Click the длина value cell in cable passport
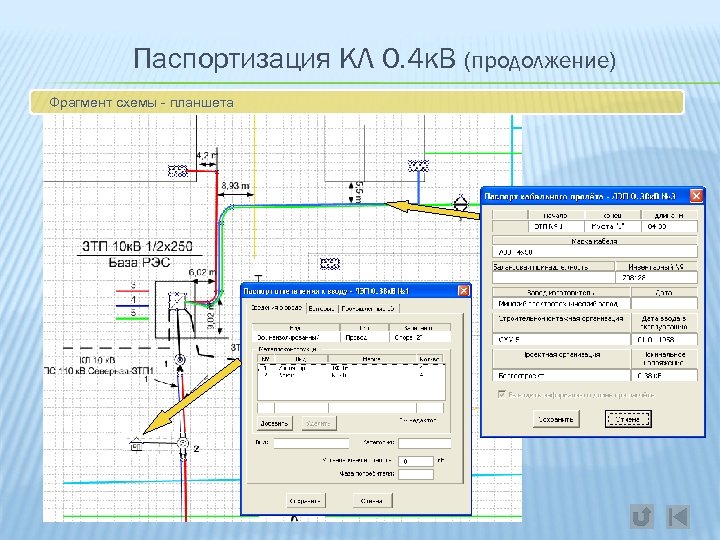The width and height of the screenshot is (720, 540). (669, 226)
